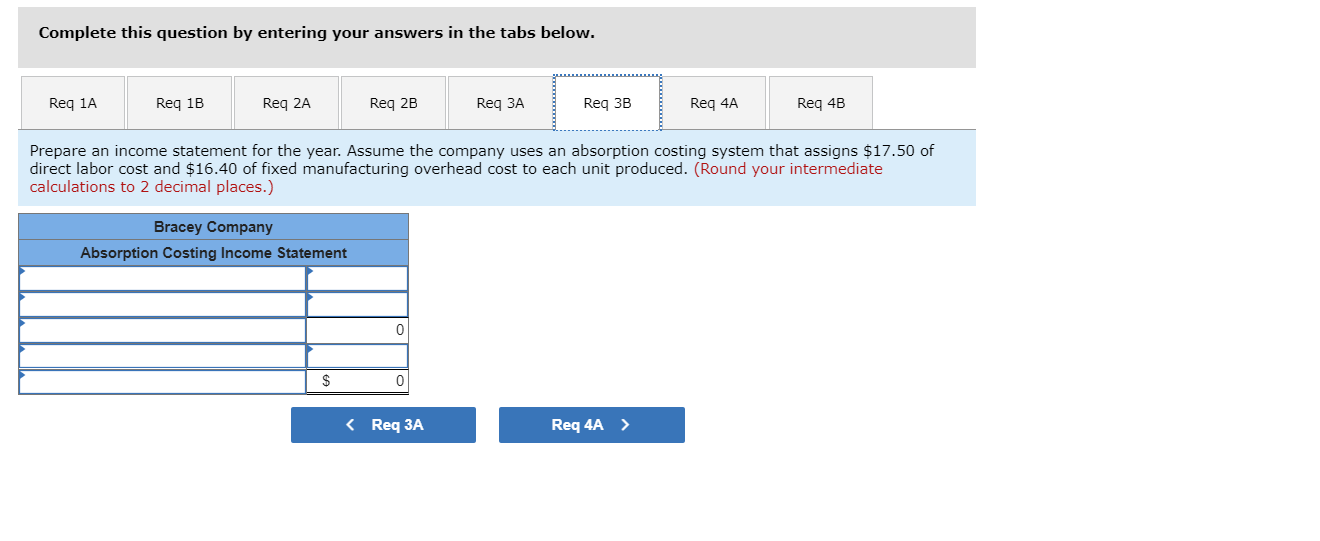This screenshot has height=541, width=1320.
Task: Click the red rounding instruction text
Action: 456,178
